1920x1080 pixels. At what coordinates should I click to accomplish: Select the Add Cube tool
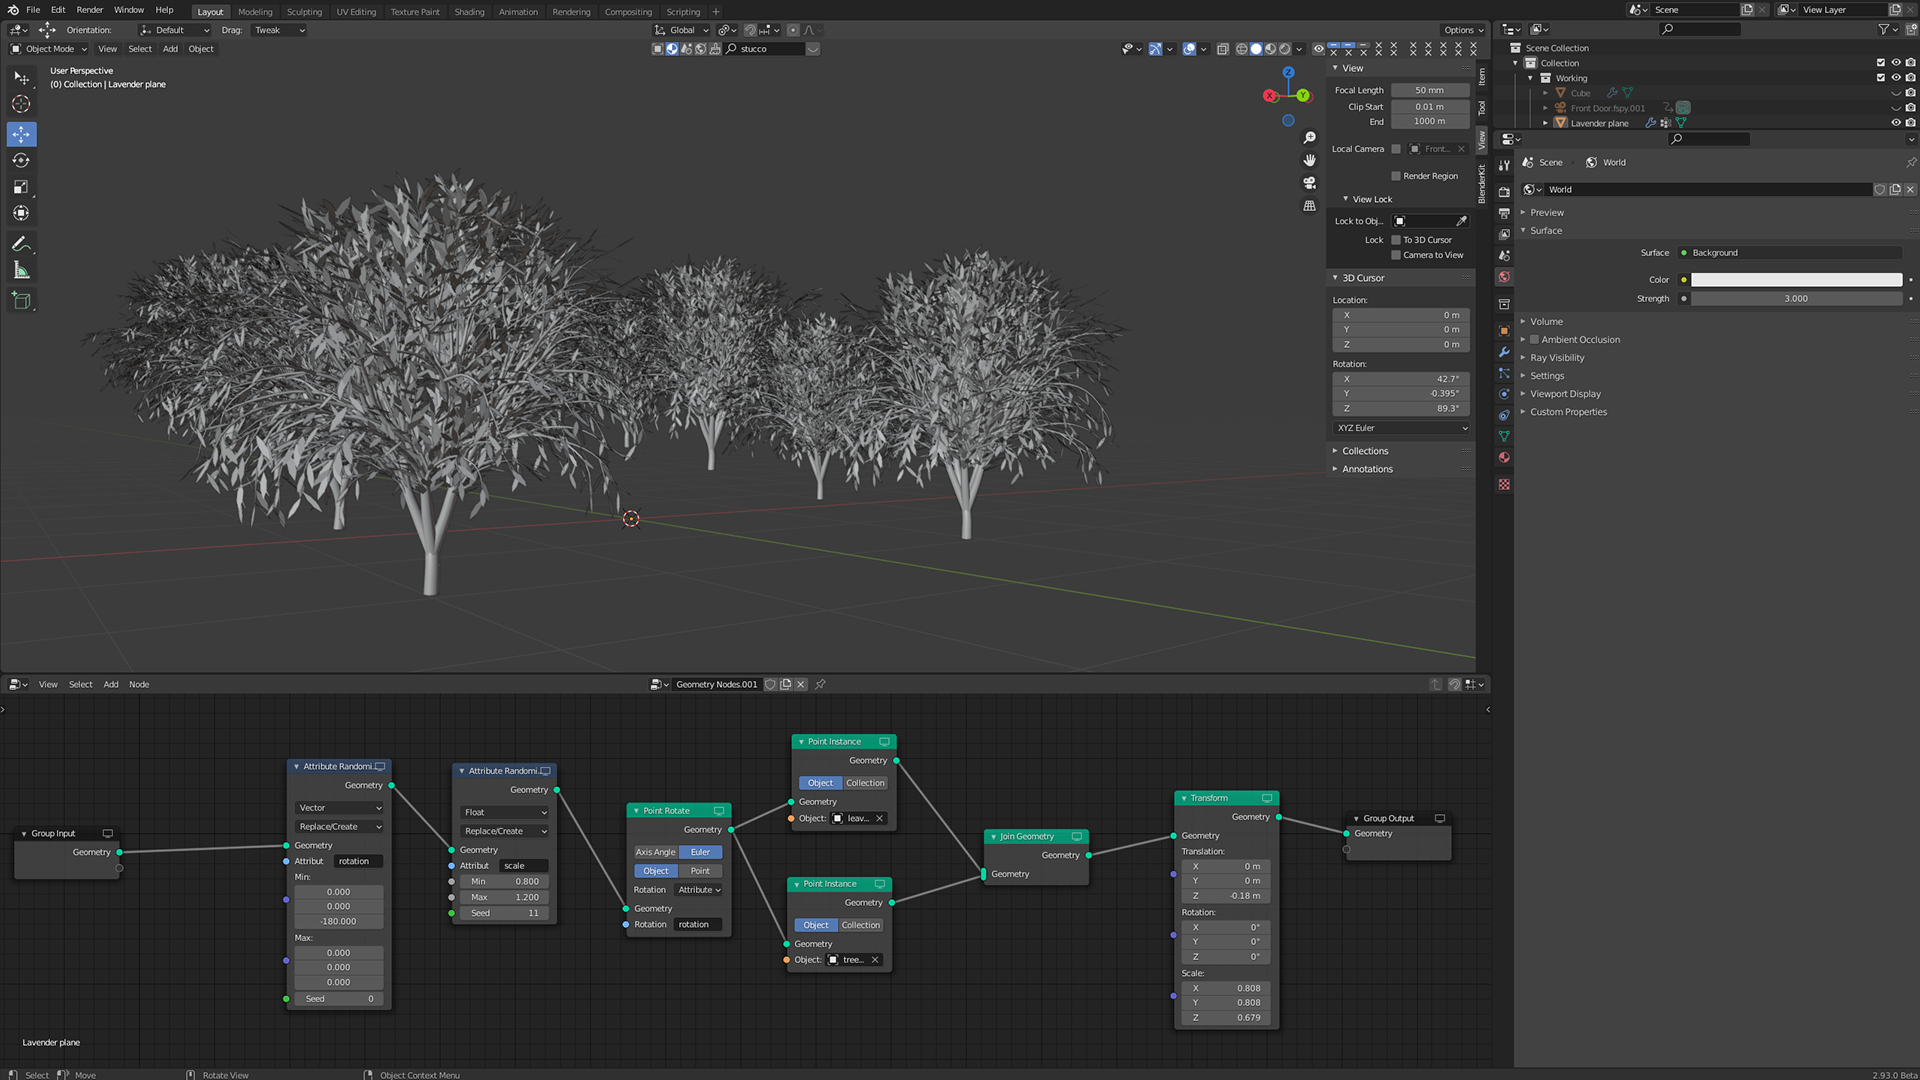coord(21,300)
